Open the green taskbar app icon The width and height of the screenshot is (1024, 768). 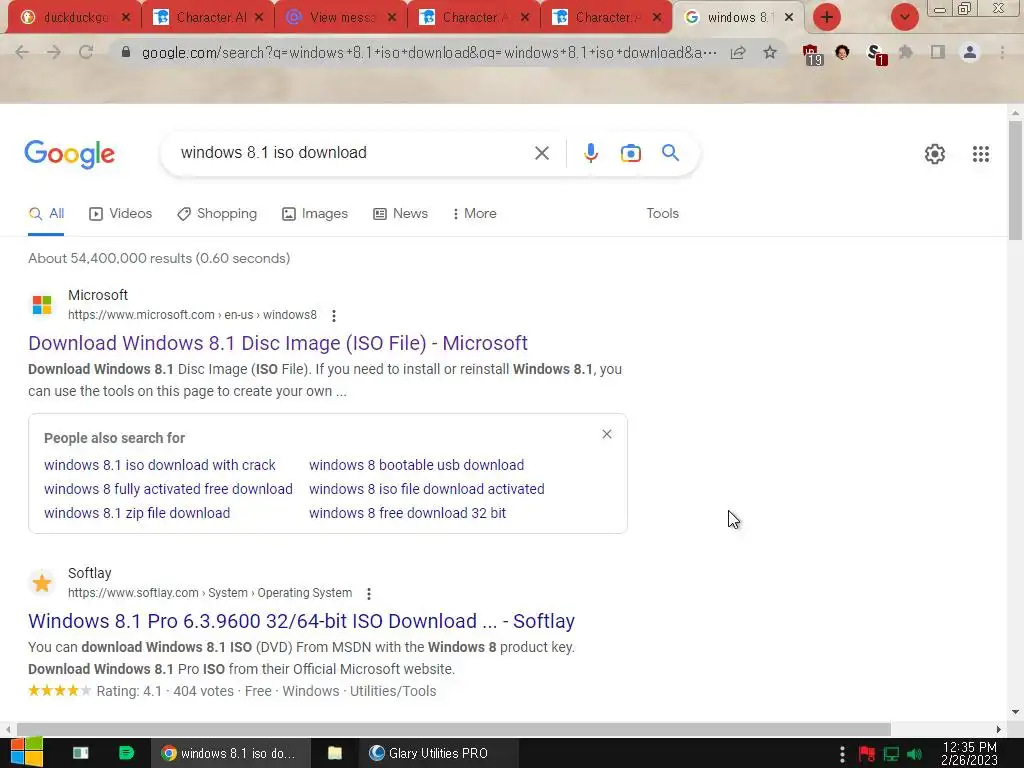pos(126,753)
